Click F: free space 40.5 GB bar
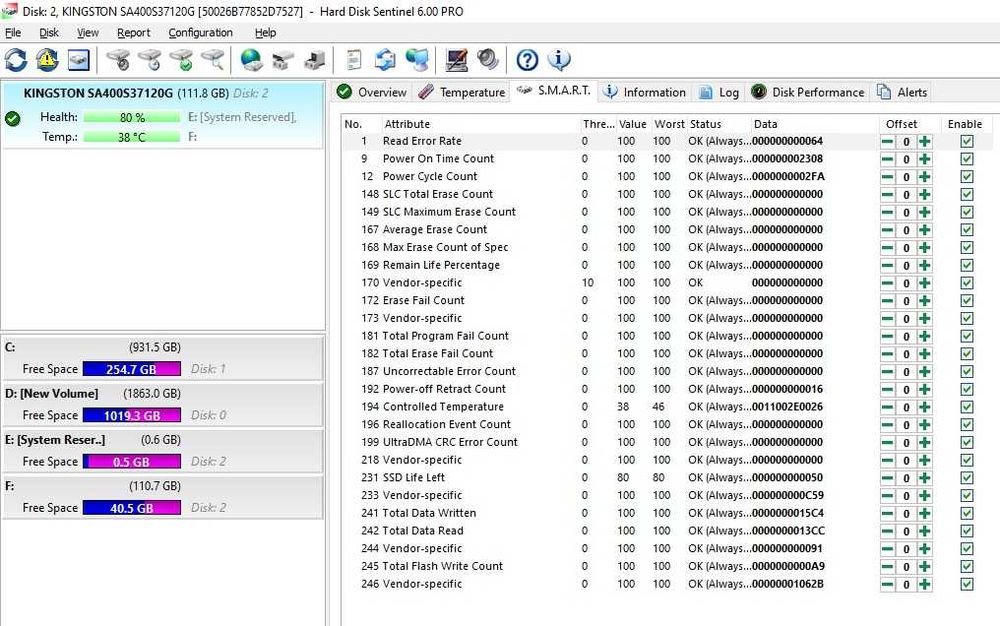This screenshot has height=626, width=1000. [131, 508]
